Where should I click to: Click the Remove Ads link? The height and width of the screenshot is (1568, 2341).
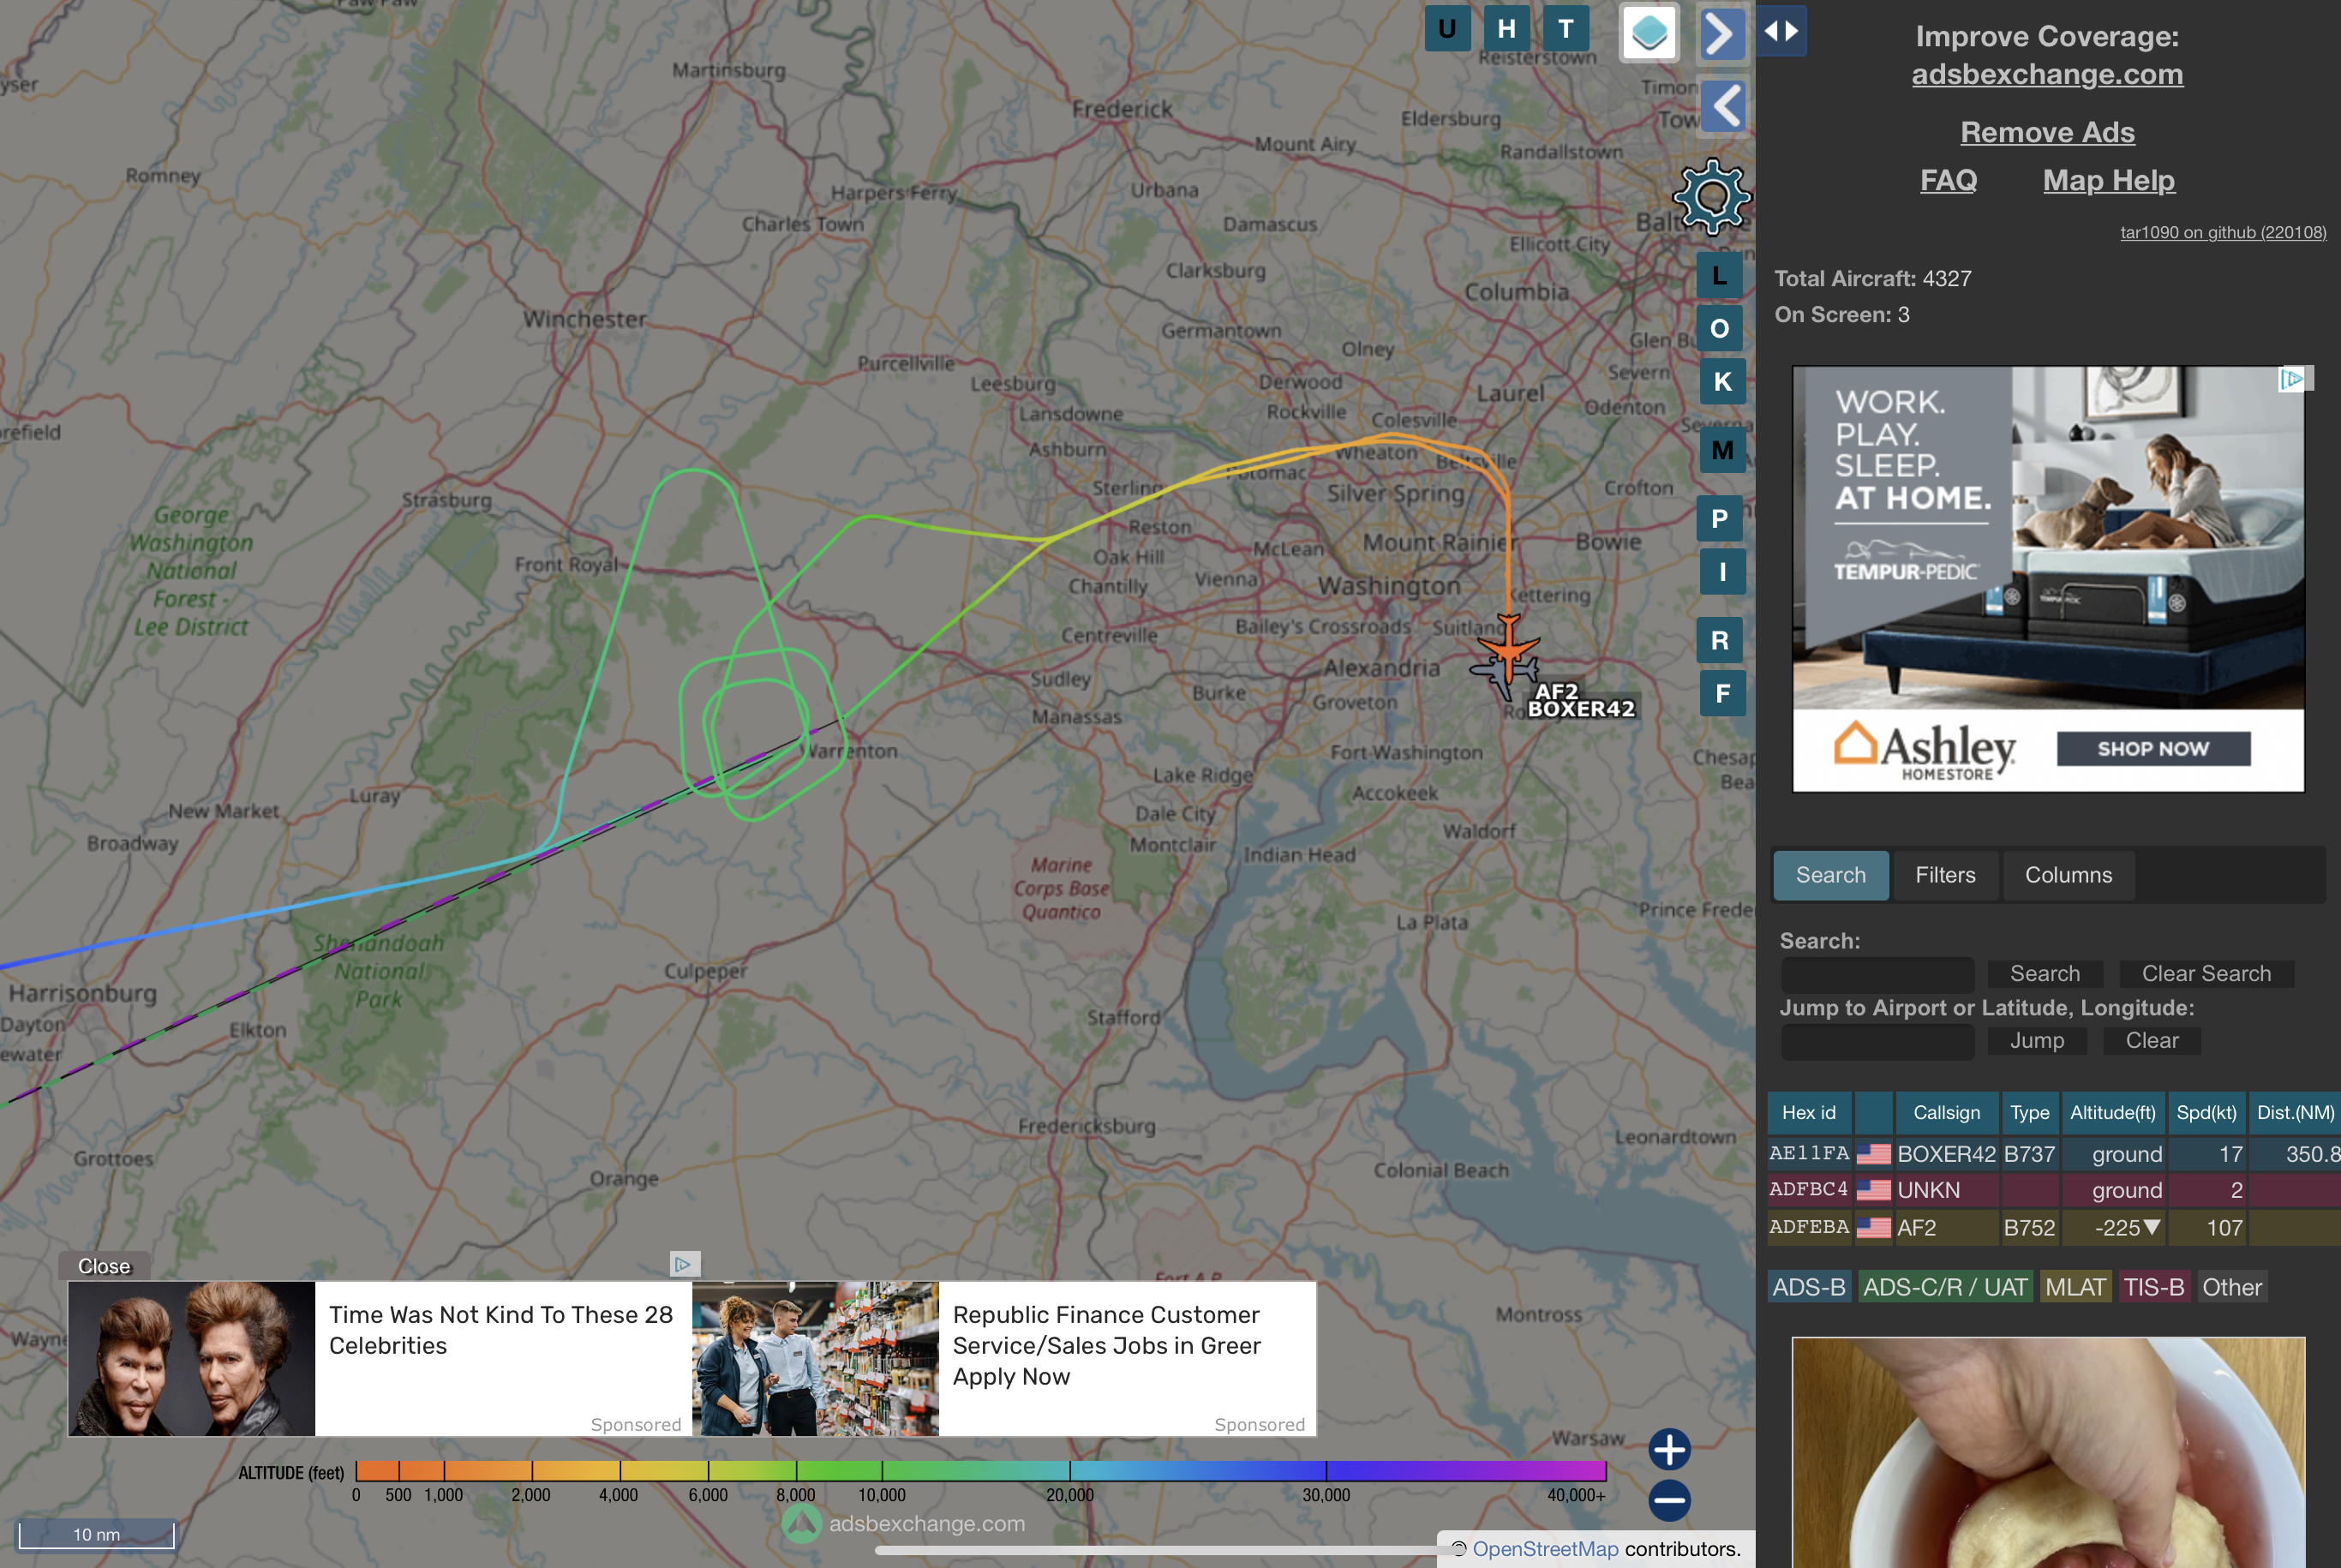[2047, 132]
